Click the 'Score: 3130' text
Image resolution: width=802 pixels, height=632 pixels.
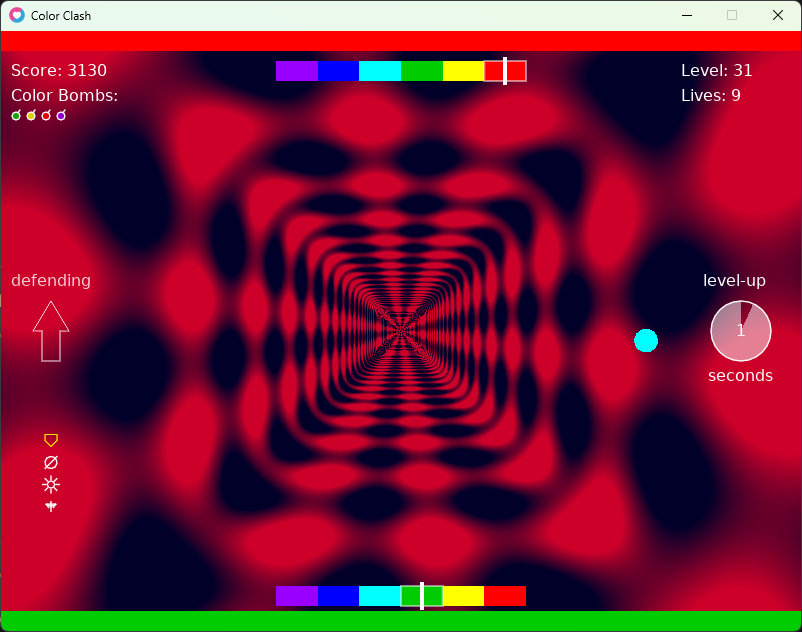59,71
